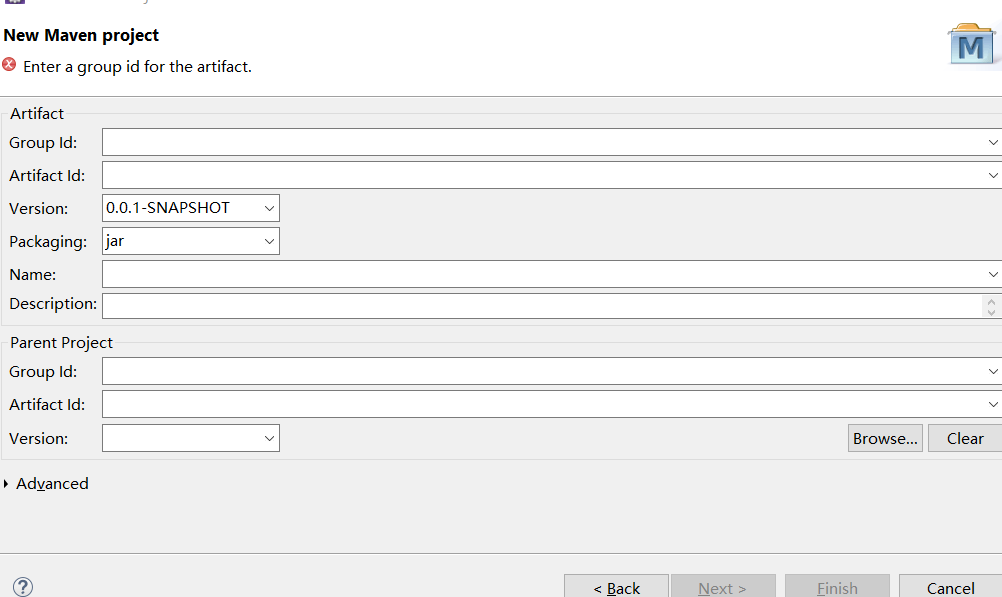Open the Name field dropdown arrow

click(x=993, y=274)
